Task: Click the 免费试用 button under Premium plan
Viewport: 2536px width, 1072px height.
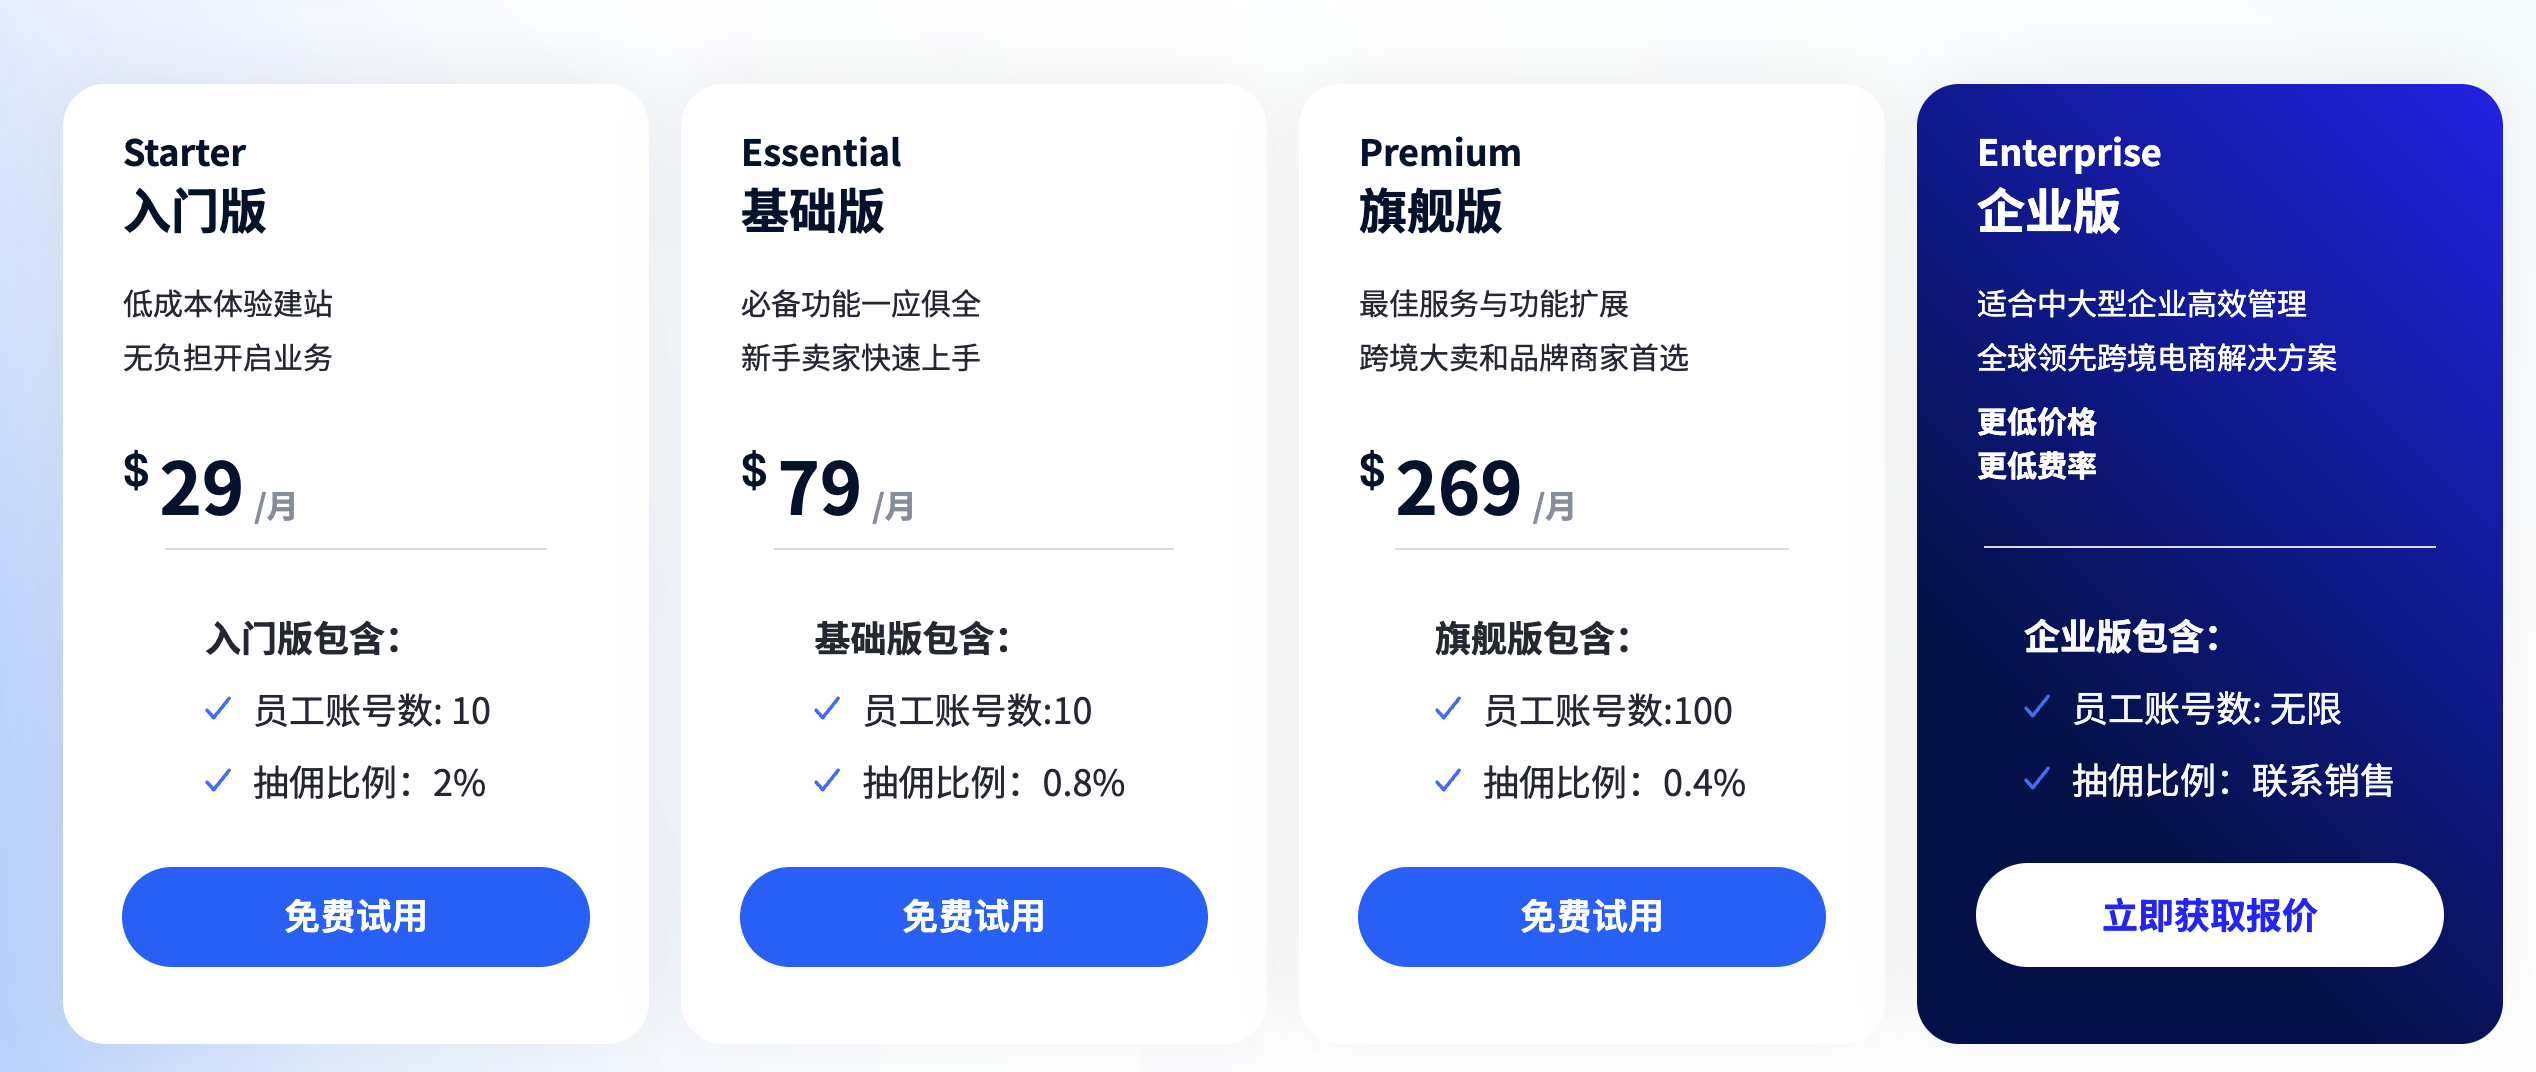Action: (1590, 915)
